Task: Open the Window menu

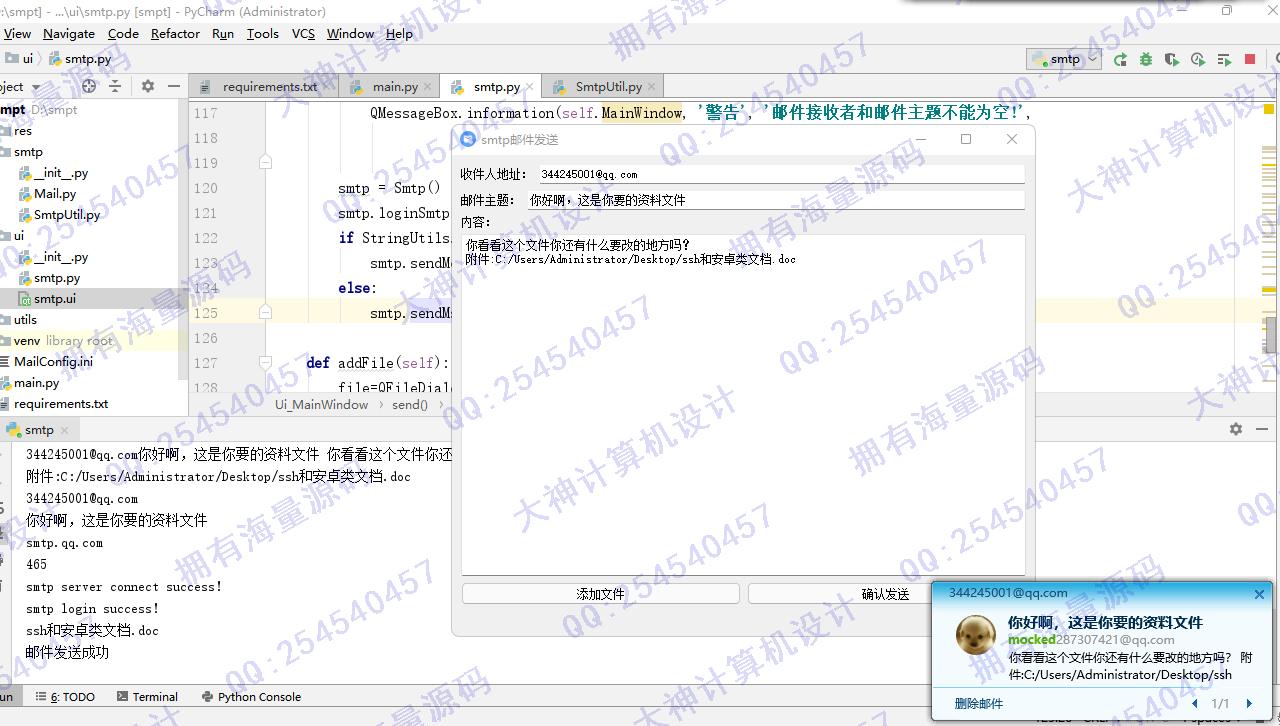Action: coord(350,33)
